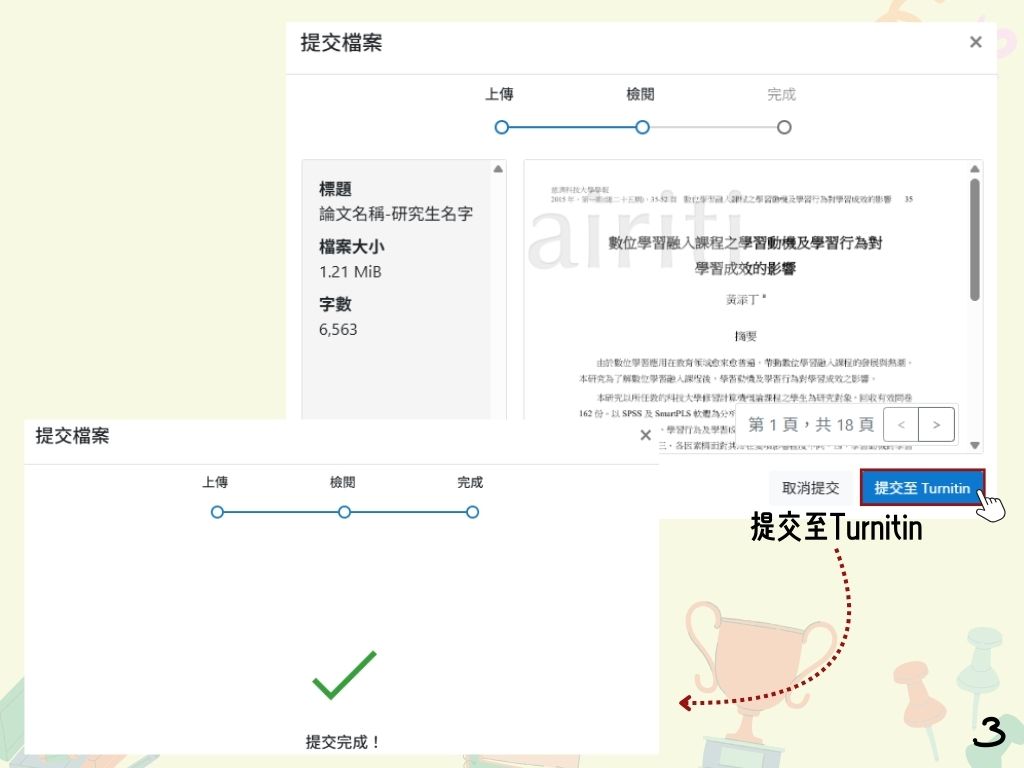
Task: Click the 上傳 step circle in upper progress bar
Action: click(x=501, y=127)
